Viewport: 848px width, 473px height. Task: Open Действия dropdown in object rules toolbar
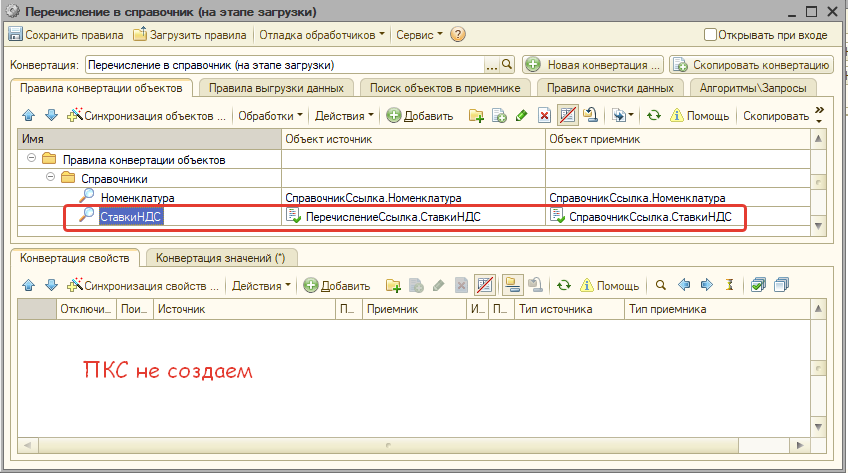click(344, 116)
